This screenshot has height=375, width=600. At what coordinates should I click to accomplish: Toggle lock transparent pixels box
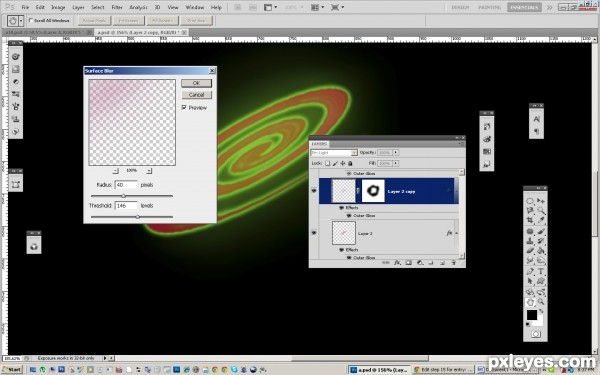[328, 163]
